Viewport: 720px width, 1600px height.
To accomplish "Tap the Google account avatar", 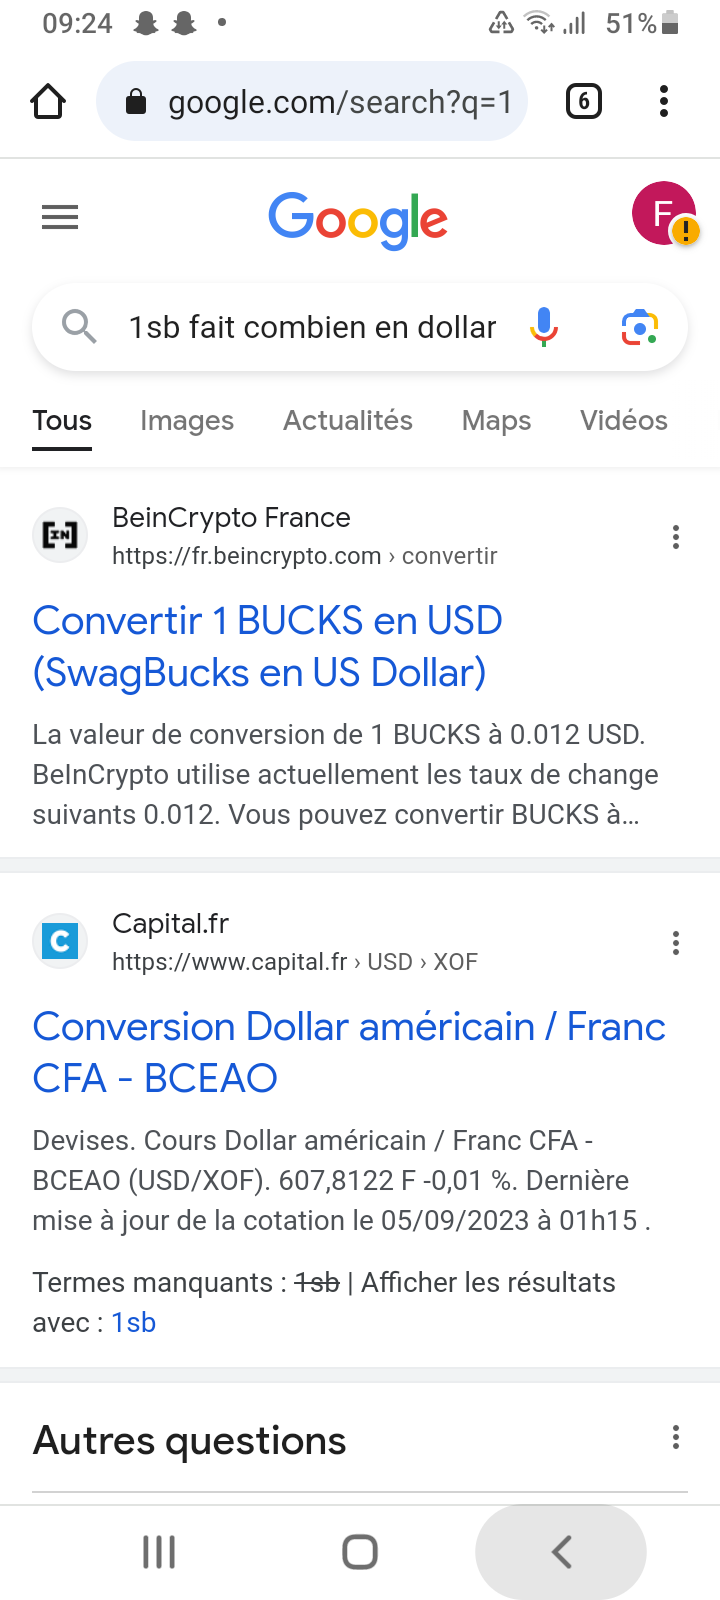I will (663, 213).
